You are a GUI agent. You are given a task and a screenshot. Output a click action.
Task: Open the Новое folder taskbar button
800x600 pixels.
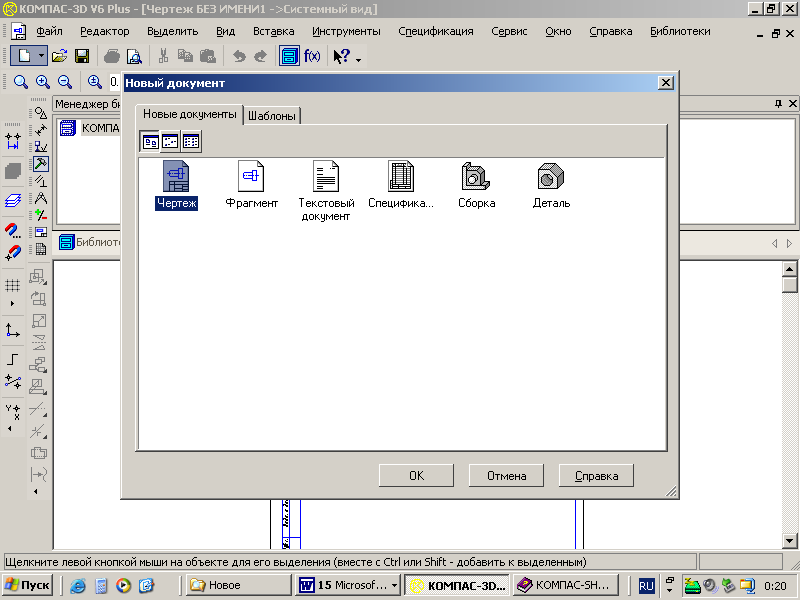coord(238,585)
